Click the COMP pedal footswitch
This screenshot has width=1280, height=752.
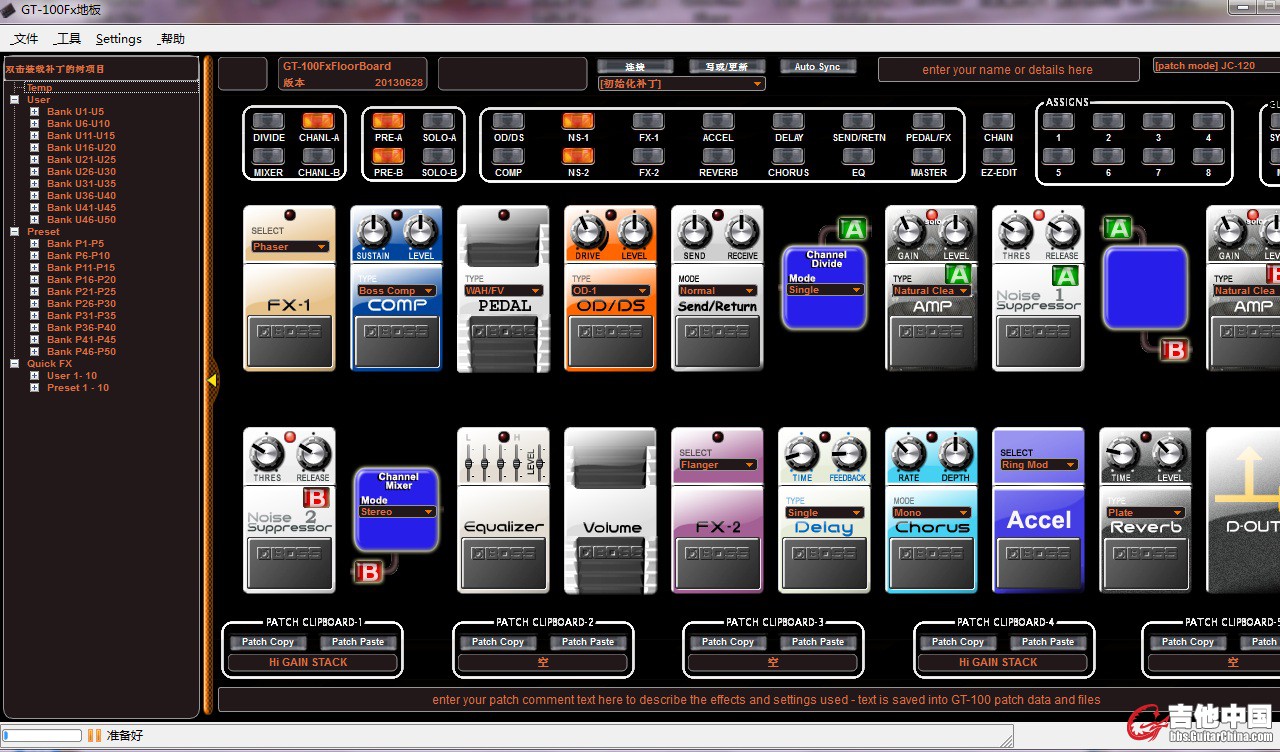point(396,341)
